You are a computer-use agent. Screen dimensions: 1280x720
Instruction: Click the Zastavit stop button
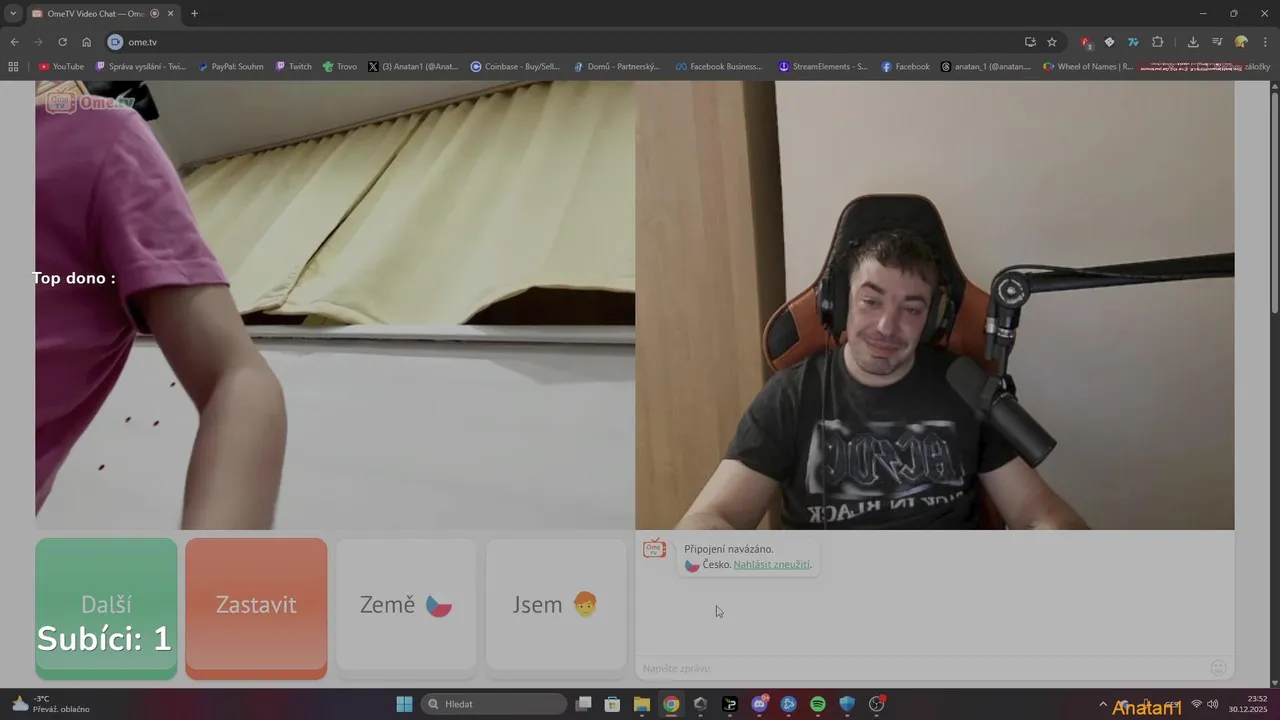point(256,608)
